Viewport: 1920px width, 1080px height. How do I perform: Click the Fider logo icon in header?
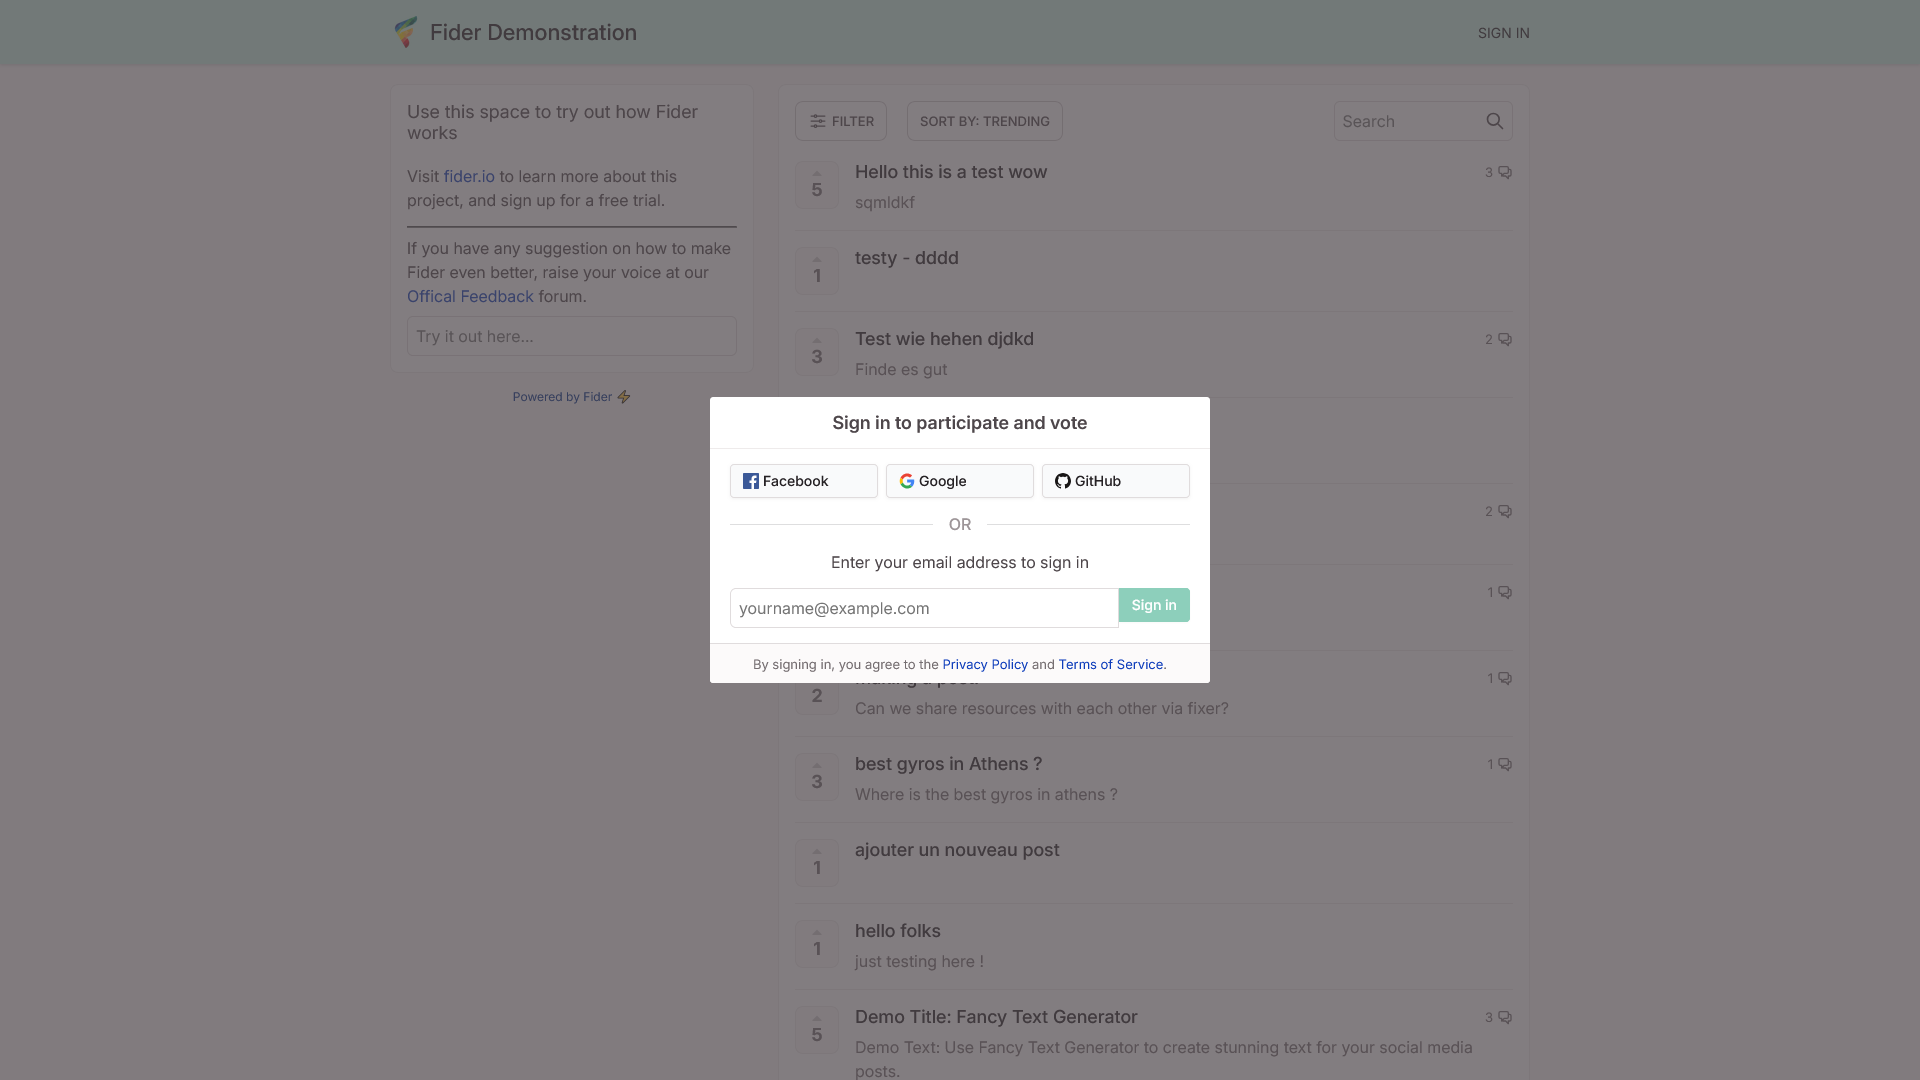pos(405,32)
